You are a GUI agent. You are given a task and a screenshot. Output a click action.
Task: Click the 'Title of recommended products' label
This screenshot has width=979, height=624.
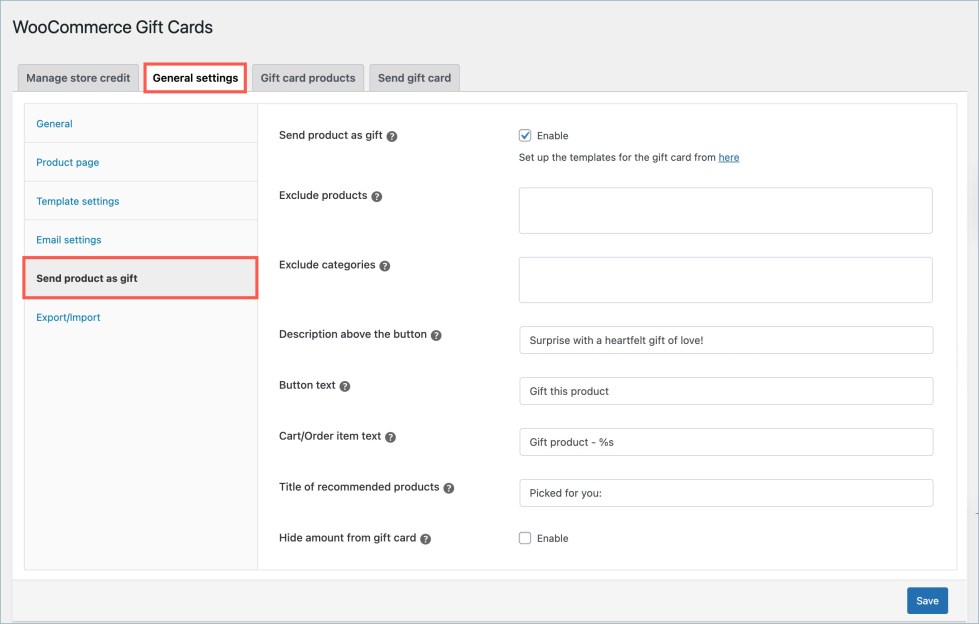(359, 487)
